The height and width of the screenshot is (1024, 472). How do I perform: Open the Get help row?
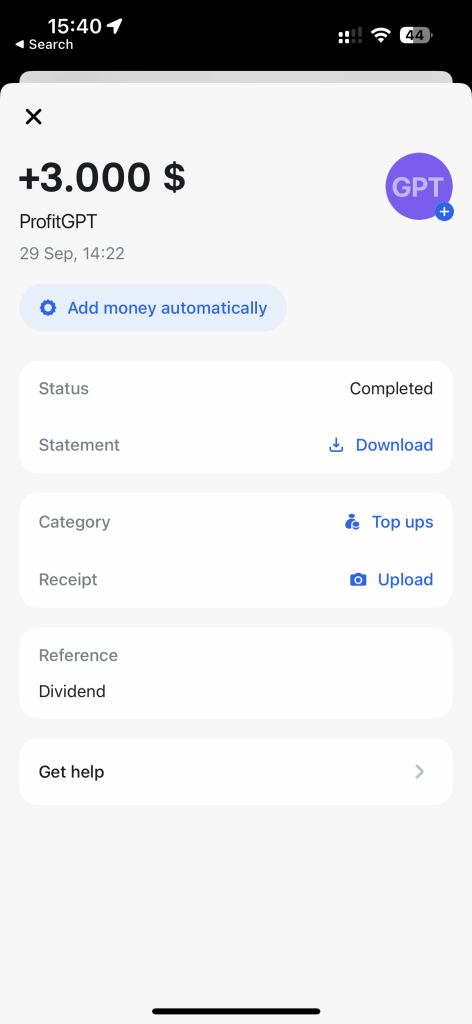click(x=236, y=772)
